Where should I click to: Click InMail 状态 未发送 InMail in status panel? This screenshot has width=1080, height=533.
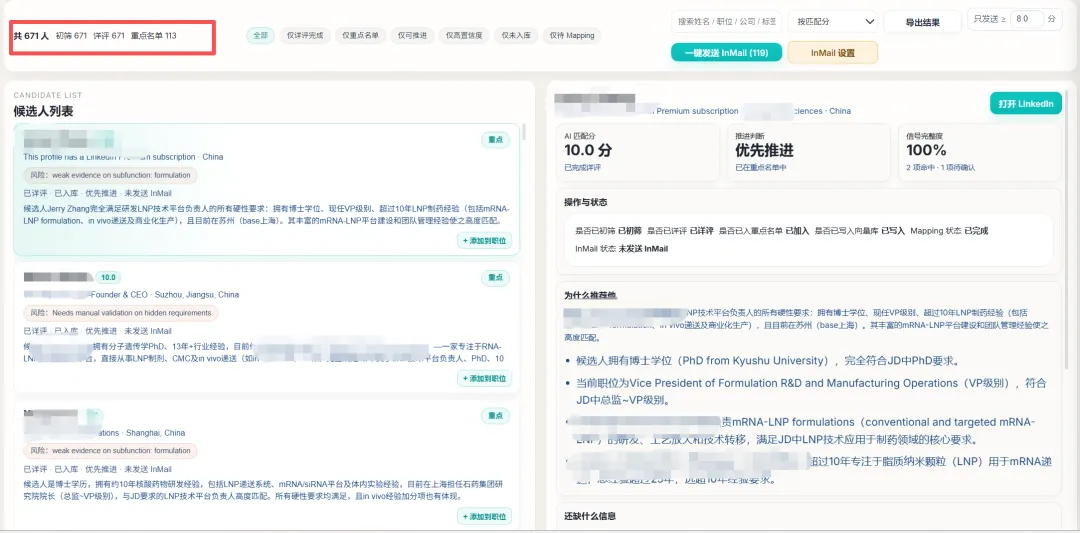coord(621,249)
